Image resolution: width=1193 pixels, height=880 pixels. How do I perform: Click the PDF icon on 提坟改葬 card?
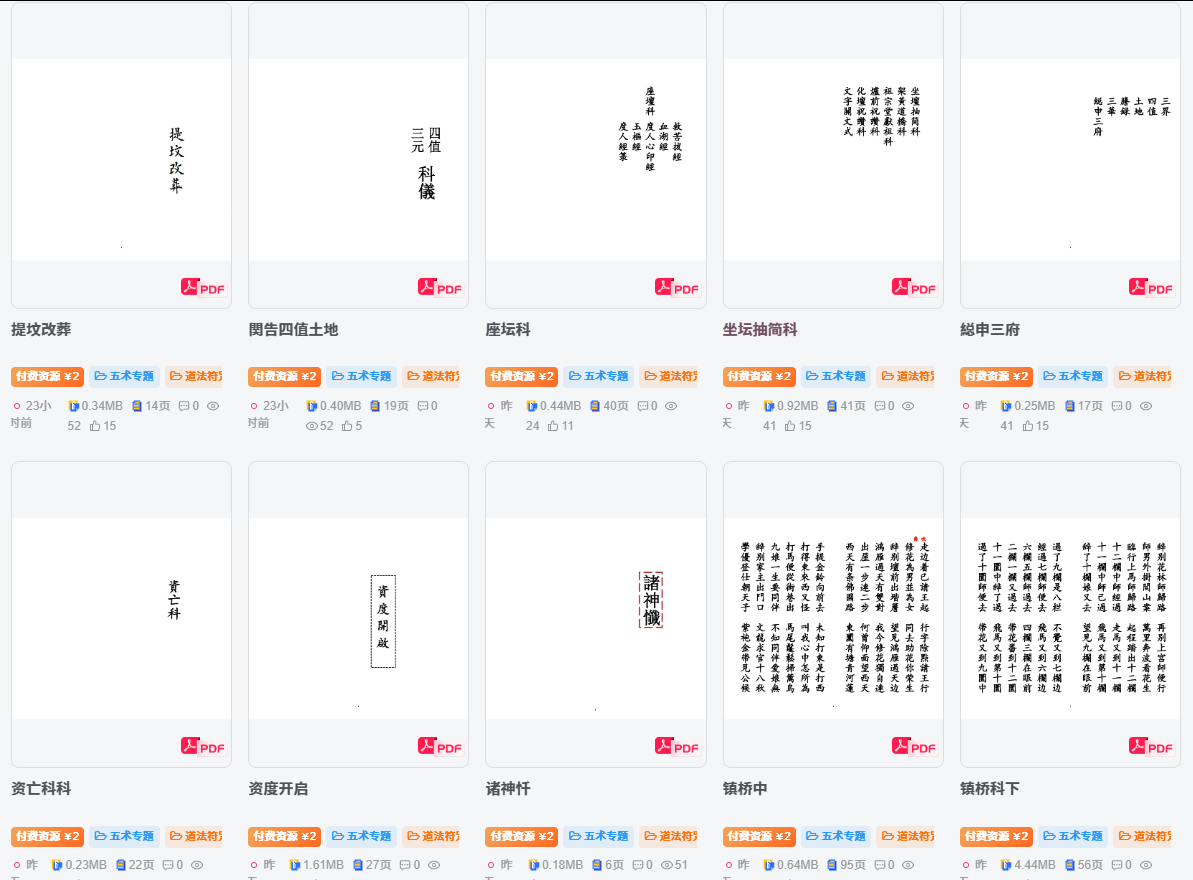[x=203, y=288]
